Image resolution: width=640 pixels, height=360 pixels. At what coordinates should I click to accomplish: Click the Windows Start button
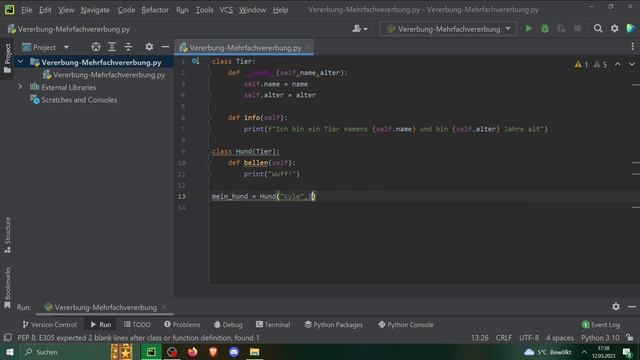click(x=10, y=352)
